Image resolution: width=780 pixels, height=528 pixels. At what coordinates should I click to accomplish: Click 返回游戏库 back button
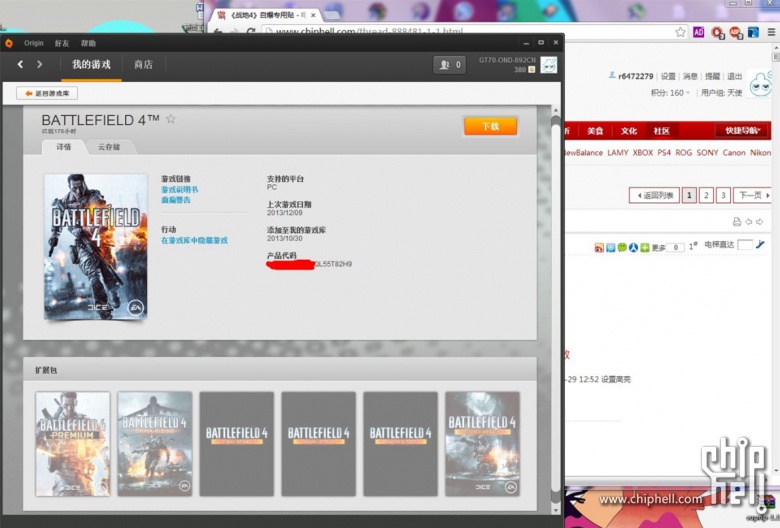tap(47, 93)
